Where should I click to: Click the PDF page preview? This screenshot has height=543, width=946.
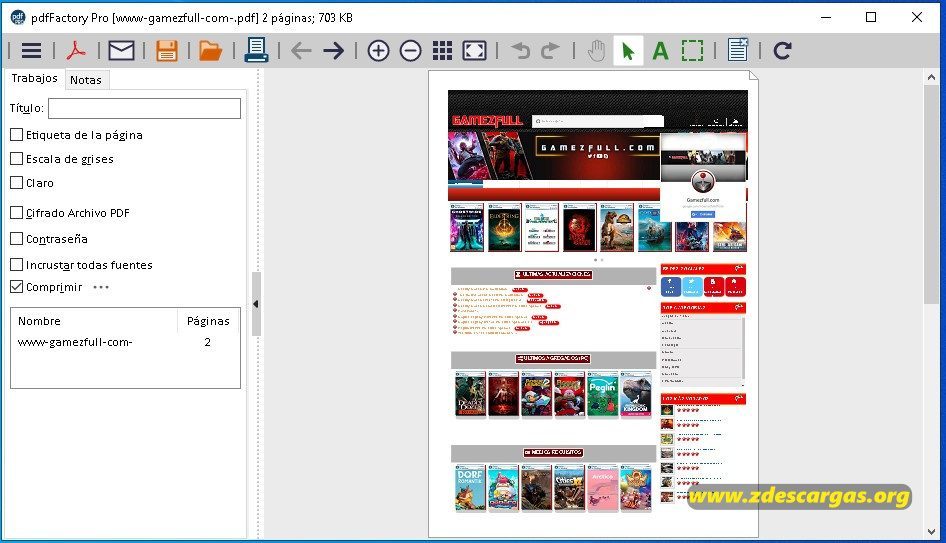click(x=593, y=303)
